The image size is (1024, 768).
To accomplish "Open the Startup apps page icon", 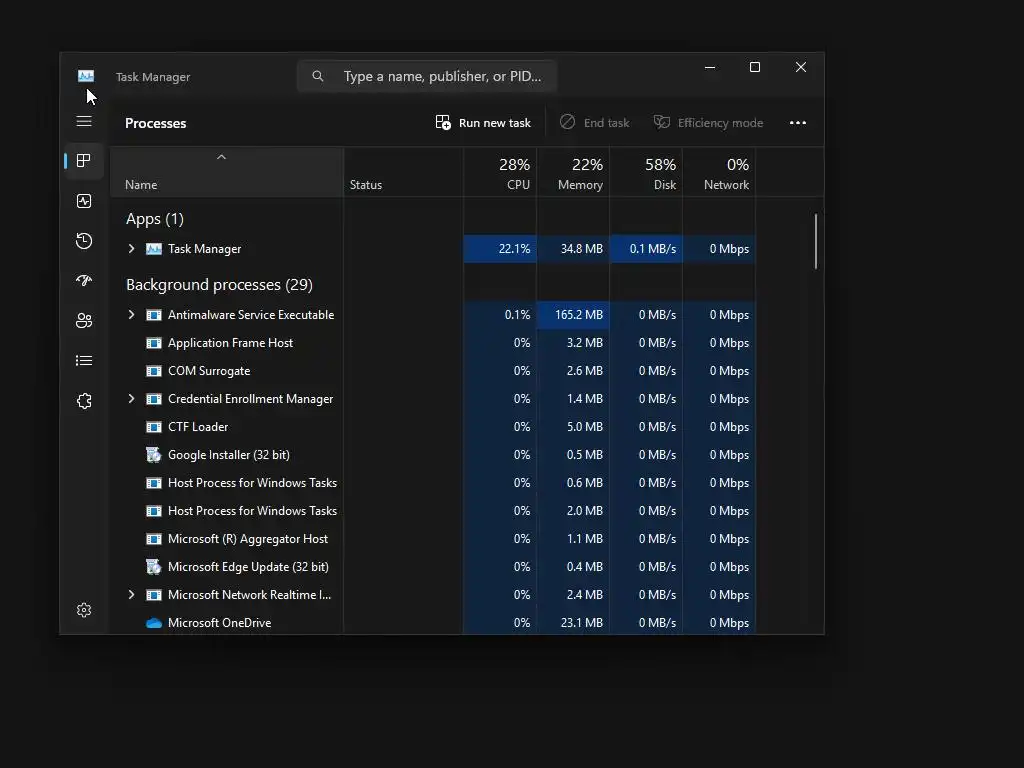I will click(x=84, y=281).
